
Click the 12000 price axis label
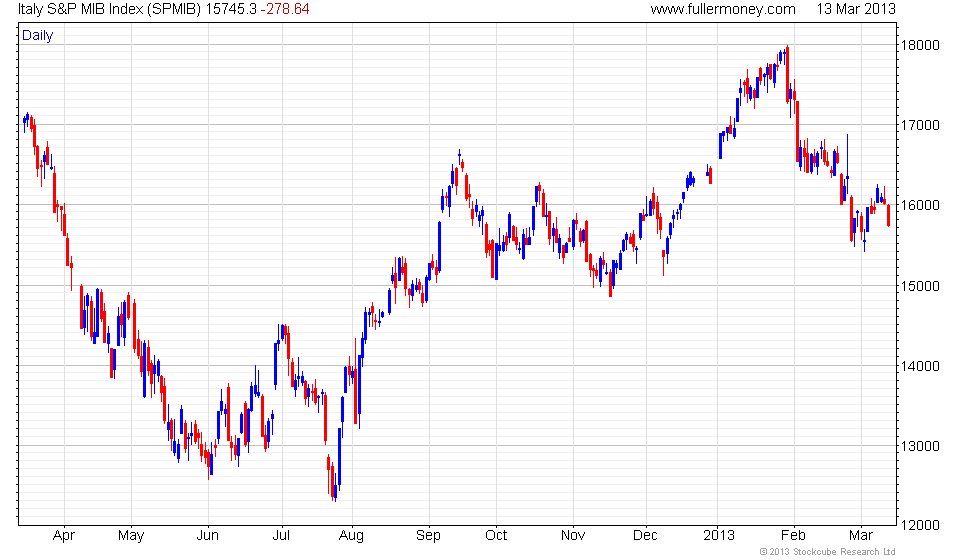pyautogui.click(x=919, y=526)
